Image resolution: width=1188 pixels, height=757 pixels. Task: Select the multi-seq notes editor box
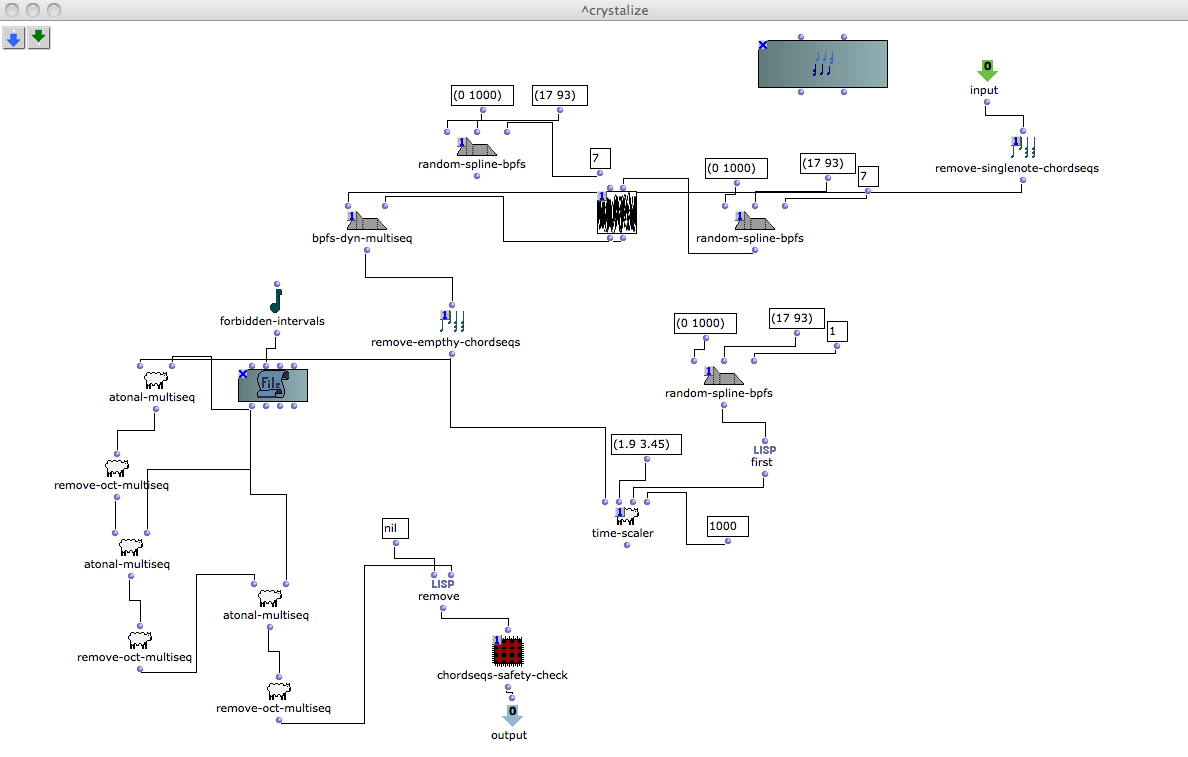tap(822, 64)
